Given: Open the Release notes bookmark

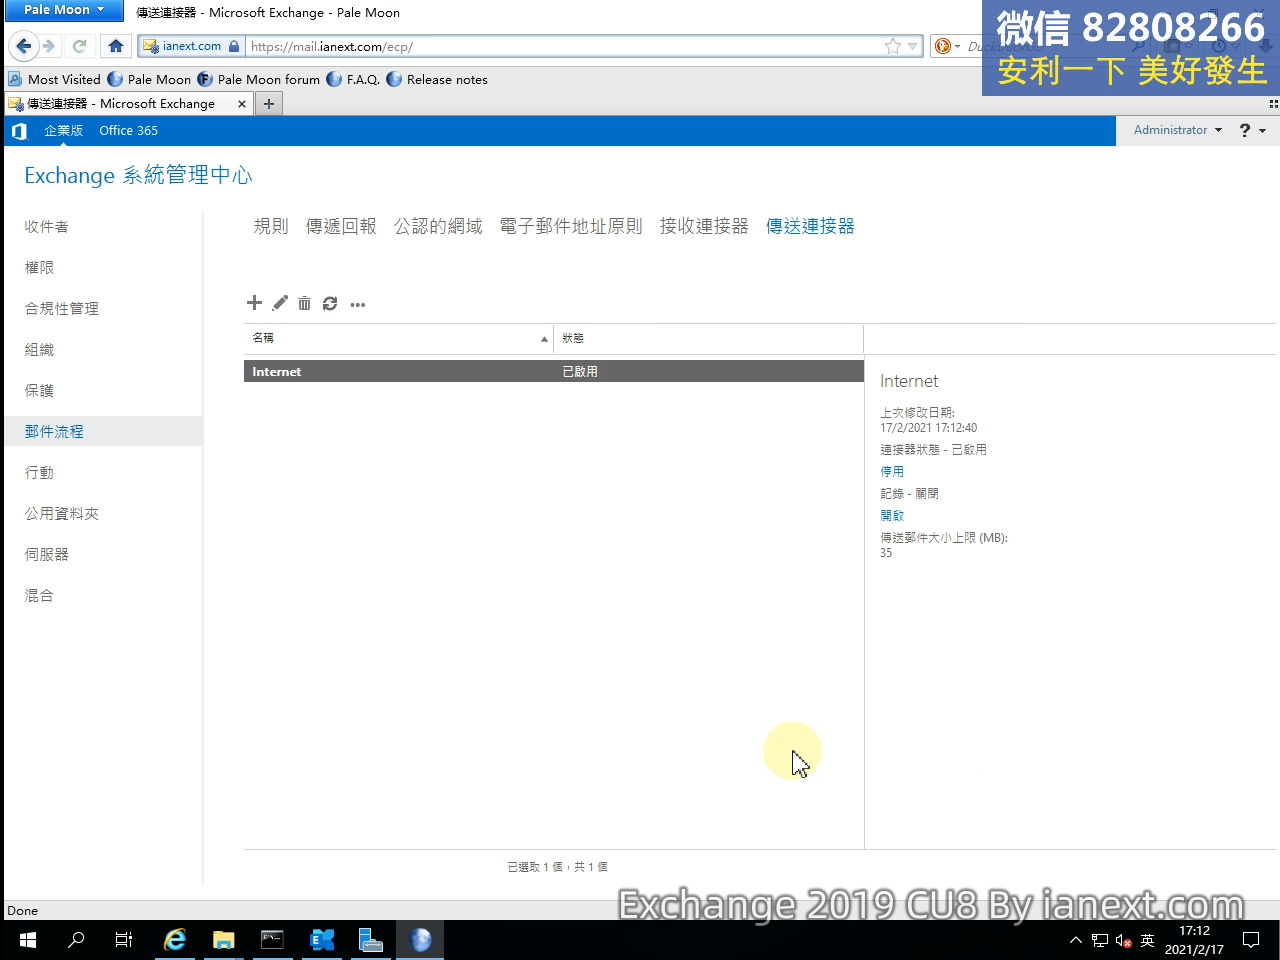Looking at the screenshot, I should point(437,79).
